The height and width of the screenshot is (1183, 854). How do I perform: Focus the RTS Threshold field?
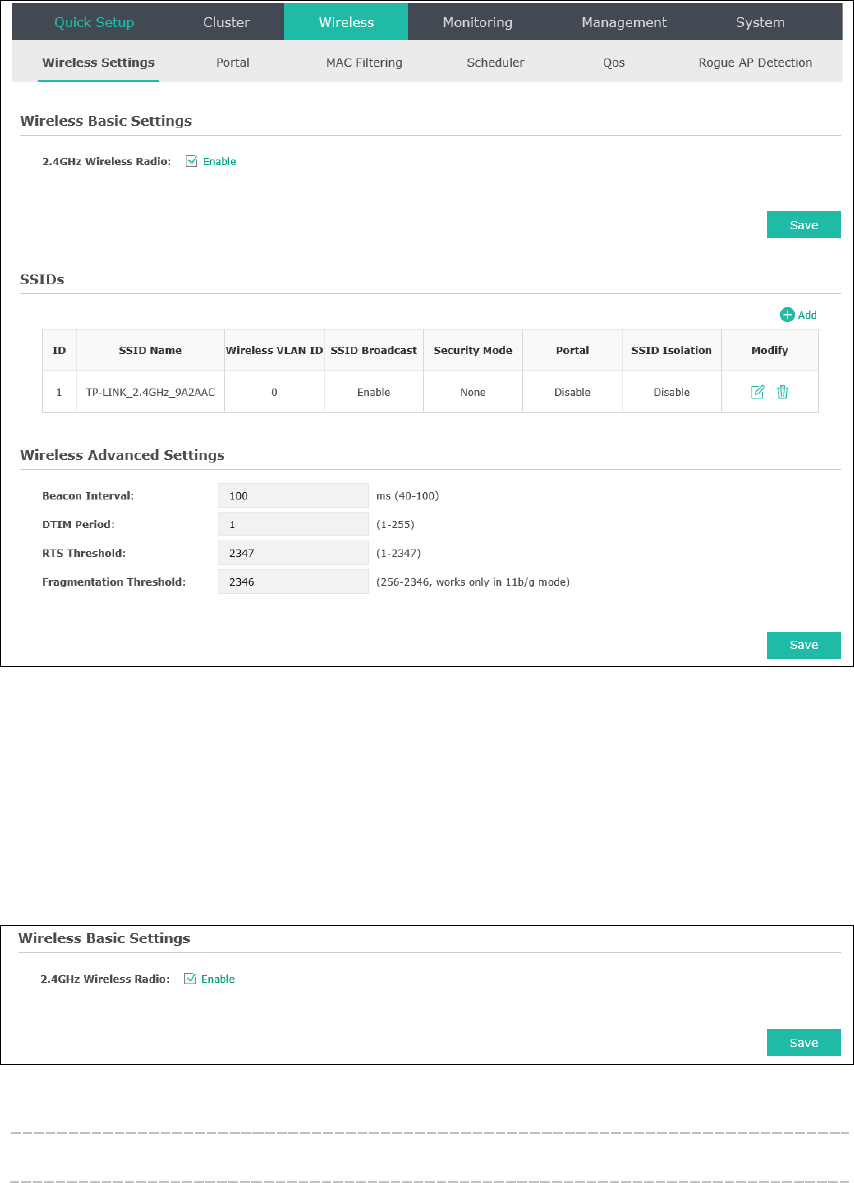293,553
